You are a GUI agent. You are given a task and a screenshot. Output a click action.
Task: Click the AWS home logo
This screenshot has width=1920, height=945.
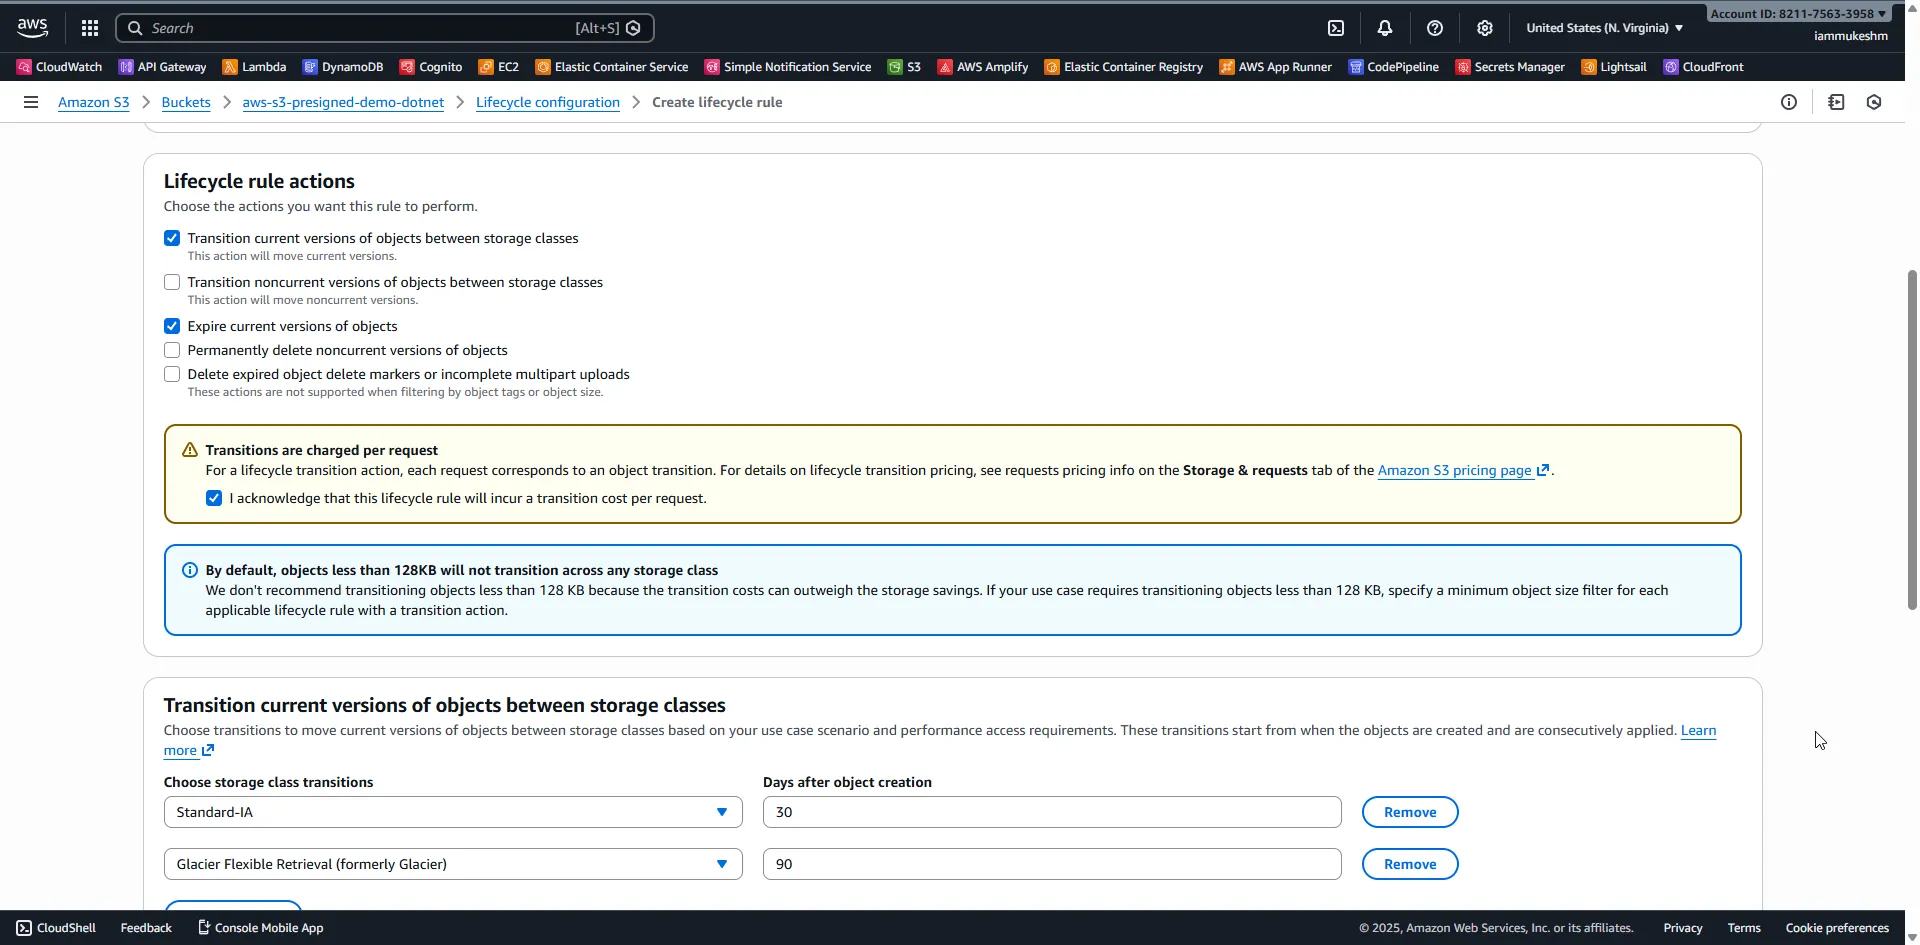(31, 27)
